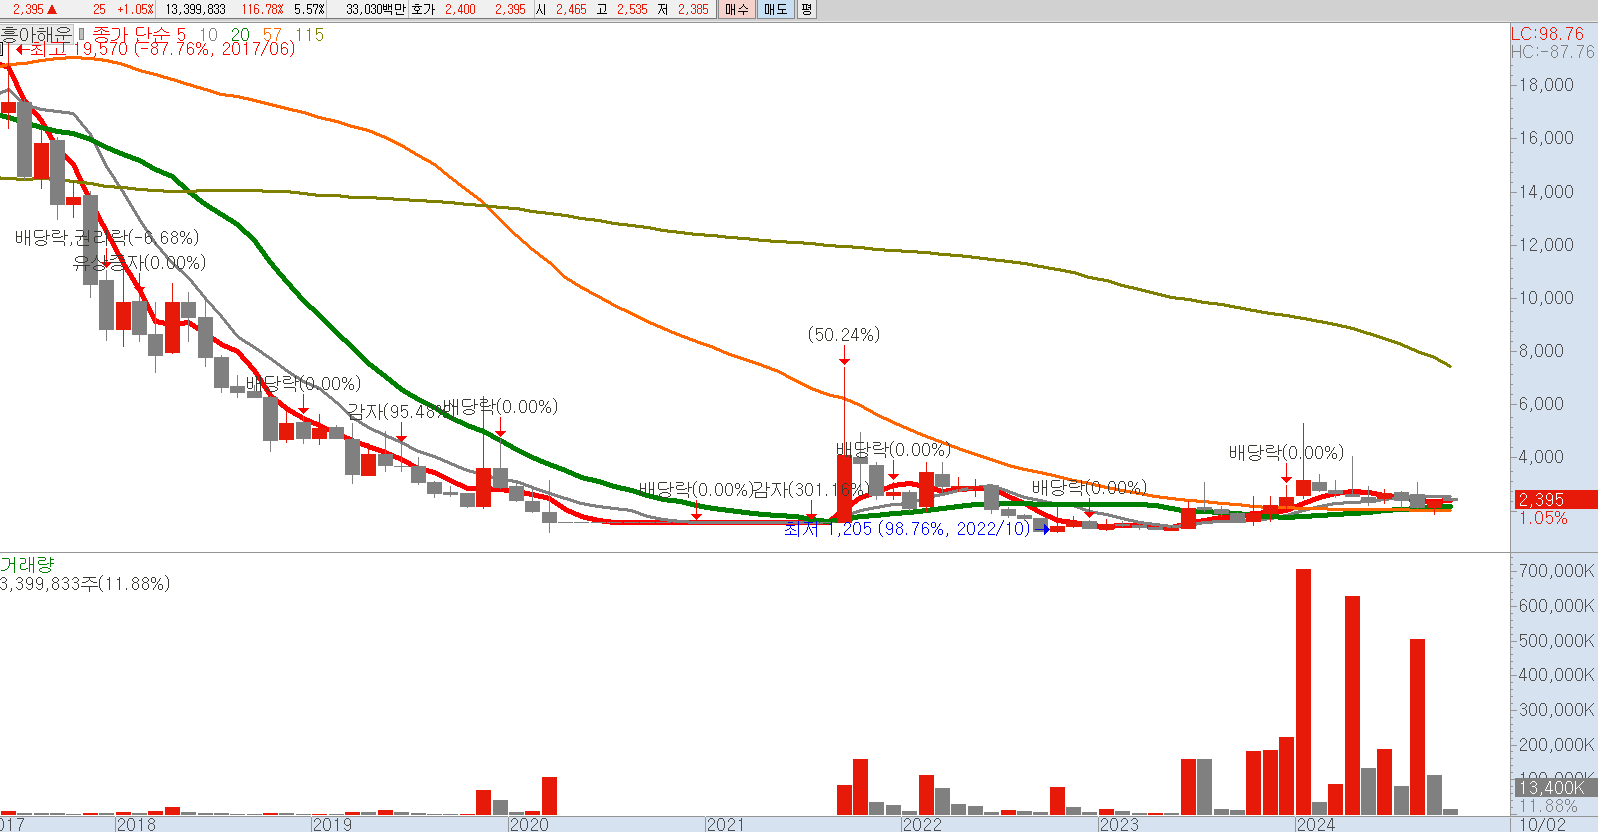The image size is (1598, 832).
Task: Click the 종가 단순 moving-average label
Action: [x=132, y=35]
